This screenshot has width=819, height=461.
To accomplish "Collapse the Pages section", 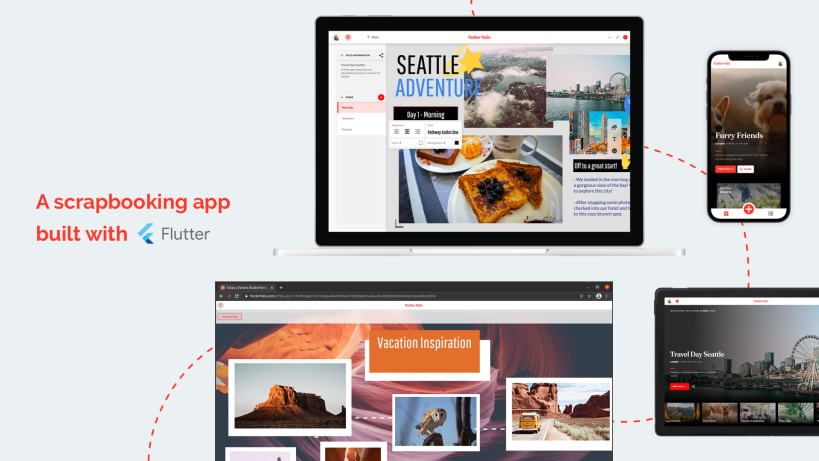I will click(342, 97).
